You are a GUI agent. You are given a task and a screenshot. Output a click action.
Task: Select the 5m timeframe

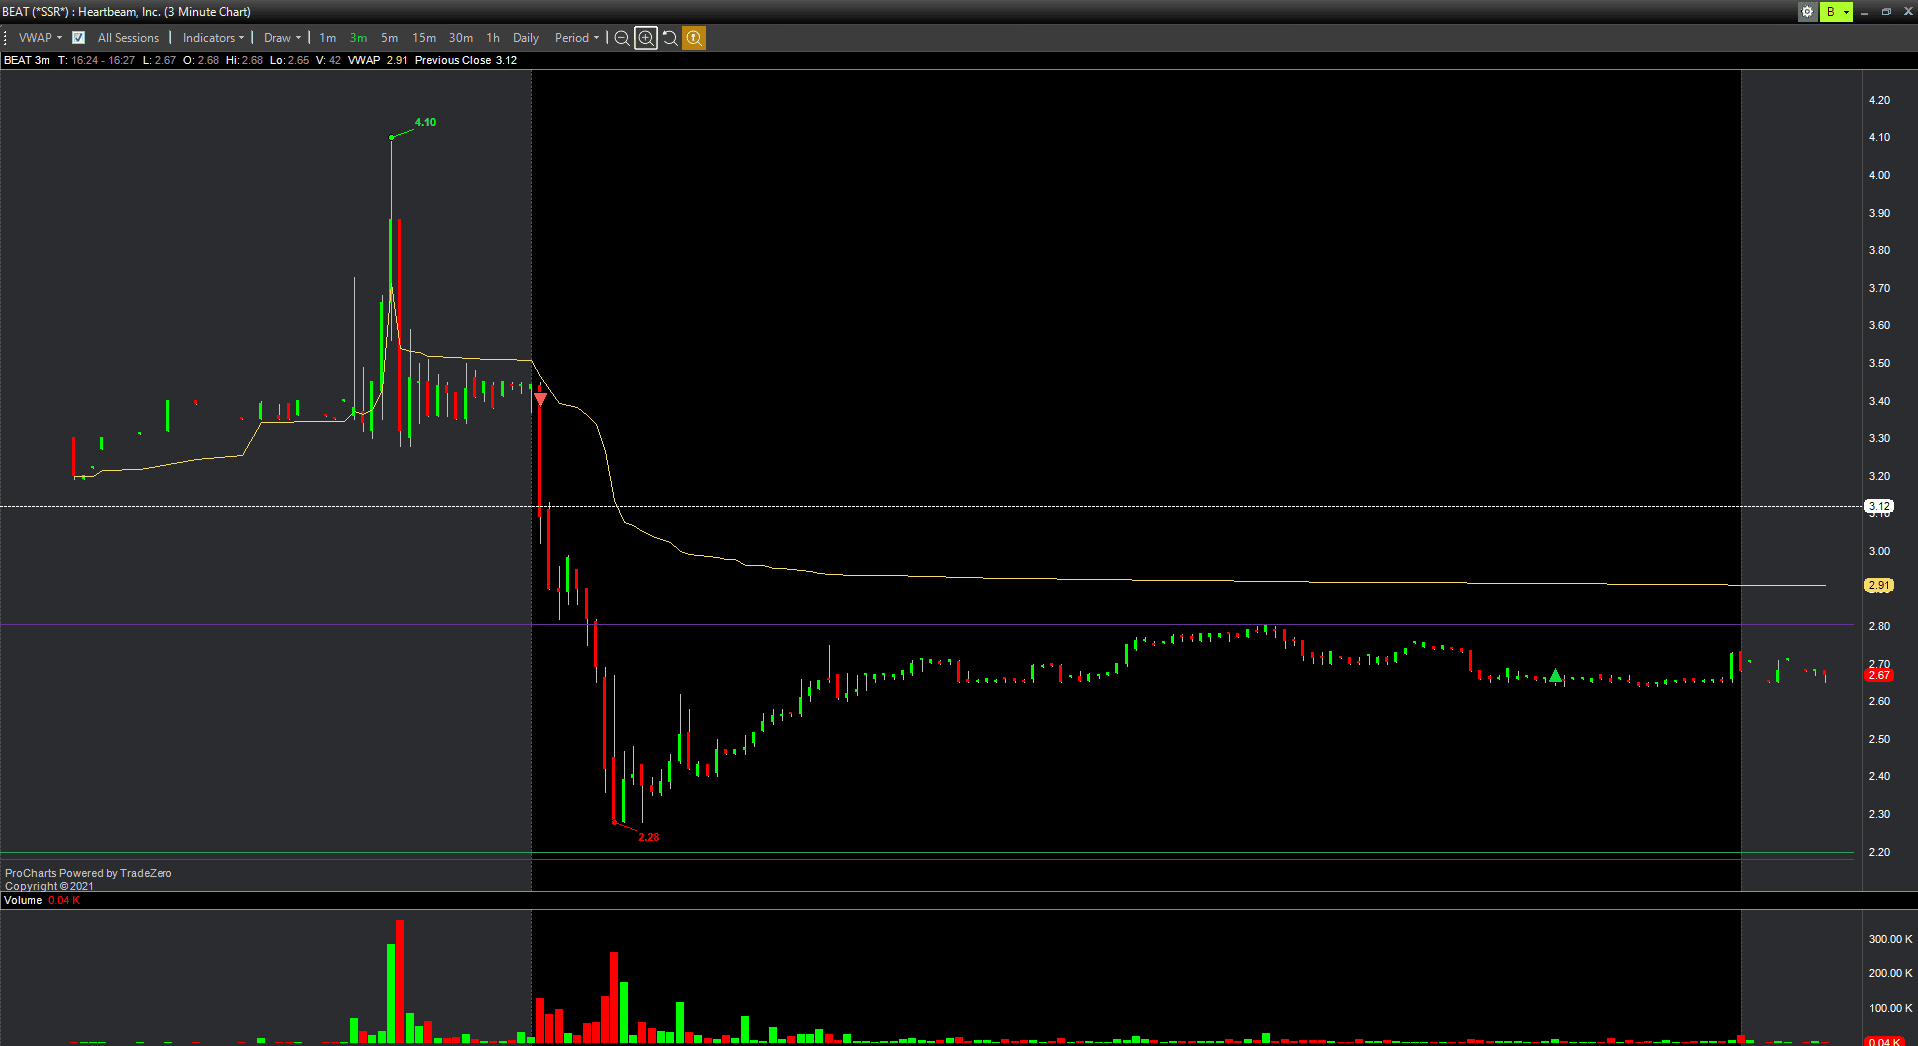pos(389,38)
